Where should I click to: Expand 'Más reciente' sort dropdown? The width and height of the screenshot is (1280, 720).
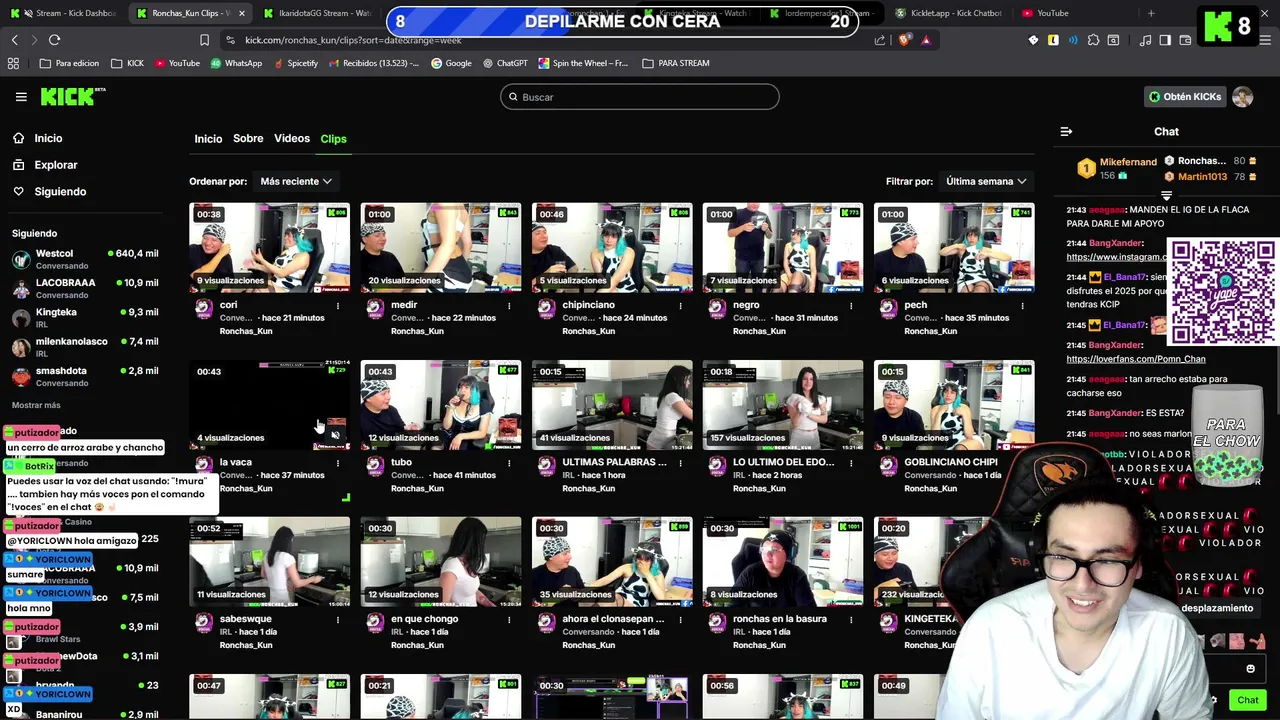point(295,181)
